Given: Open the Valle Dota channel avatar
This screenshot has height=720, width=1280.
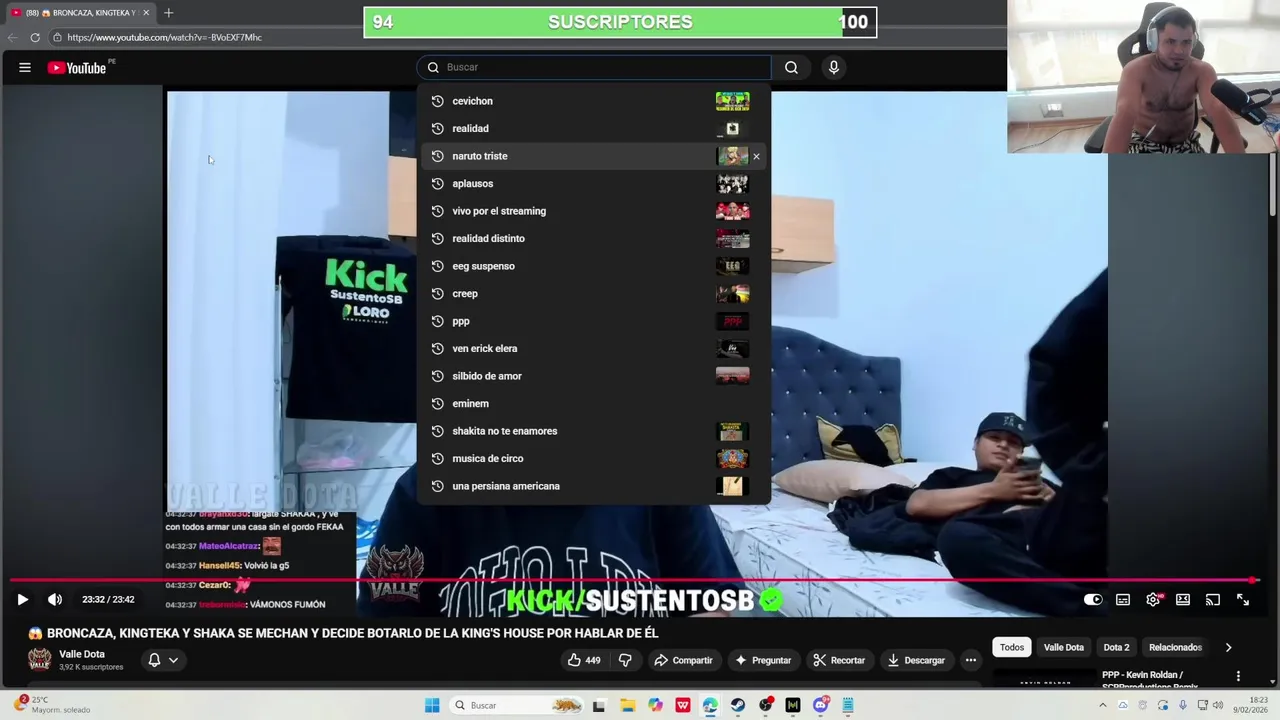Looking at the screenshot, I should click(x=39, y=660).
